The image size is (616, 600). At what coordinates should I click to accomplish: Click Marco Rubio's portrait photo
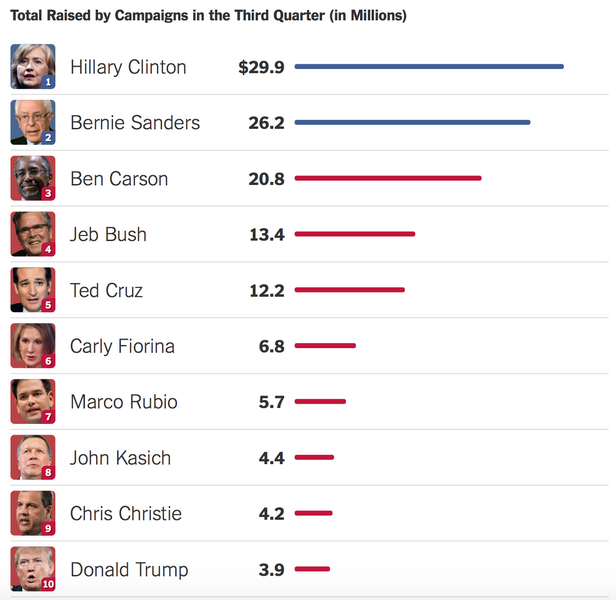(32, 402)
